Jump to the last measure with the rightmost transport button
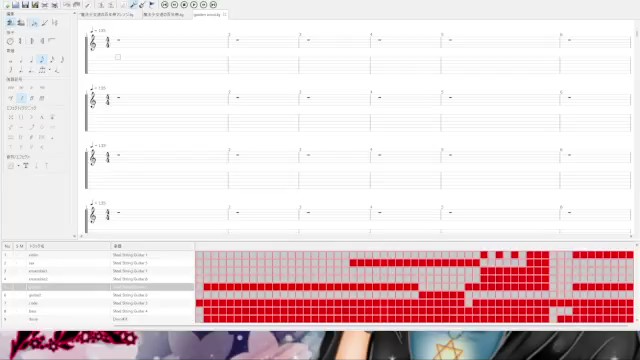 point(213,5)
